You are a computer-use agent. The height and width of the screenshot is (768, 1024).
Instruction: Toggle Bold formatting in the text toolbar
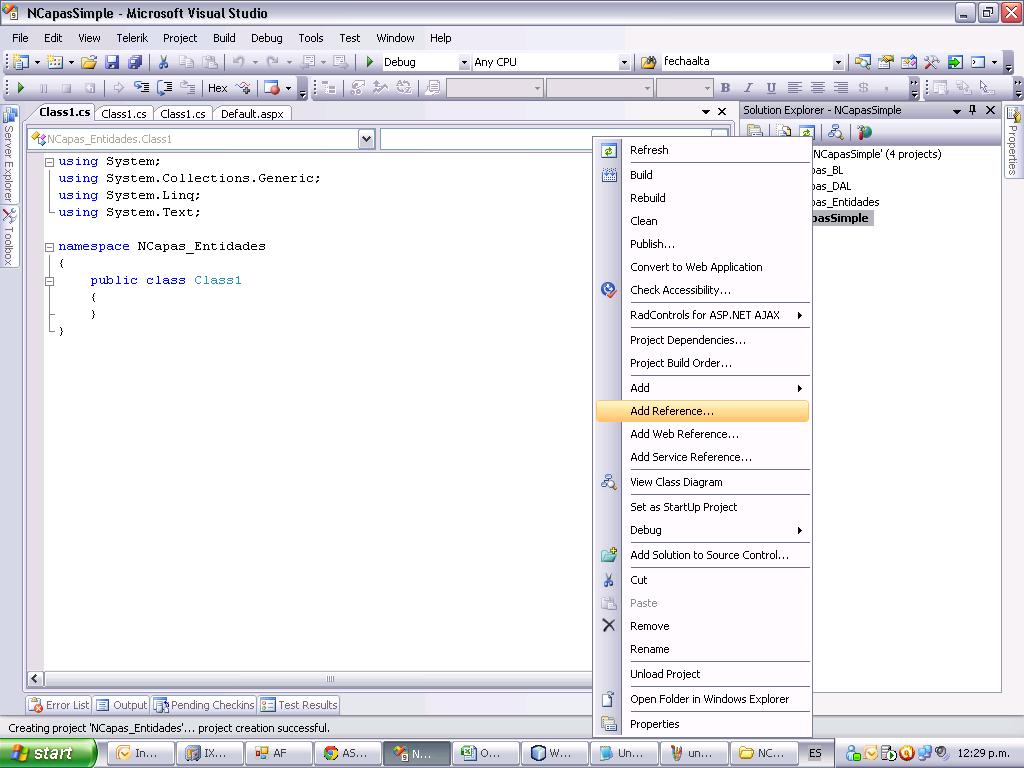(726, 87)
